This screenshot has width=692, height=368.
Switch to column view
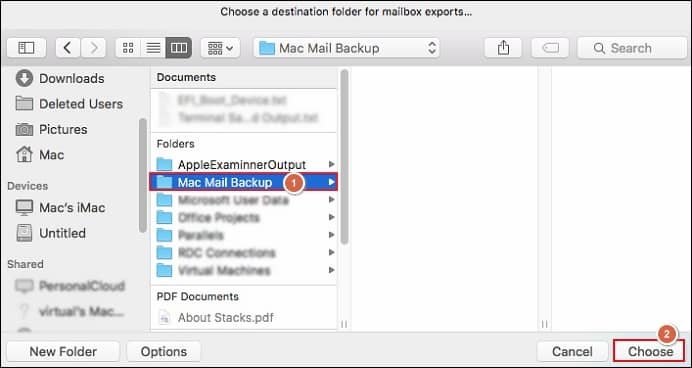tap(179, 48)
